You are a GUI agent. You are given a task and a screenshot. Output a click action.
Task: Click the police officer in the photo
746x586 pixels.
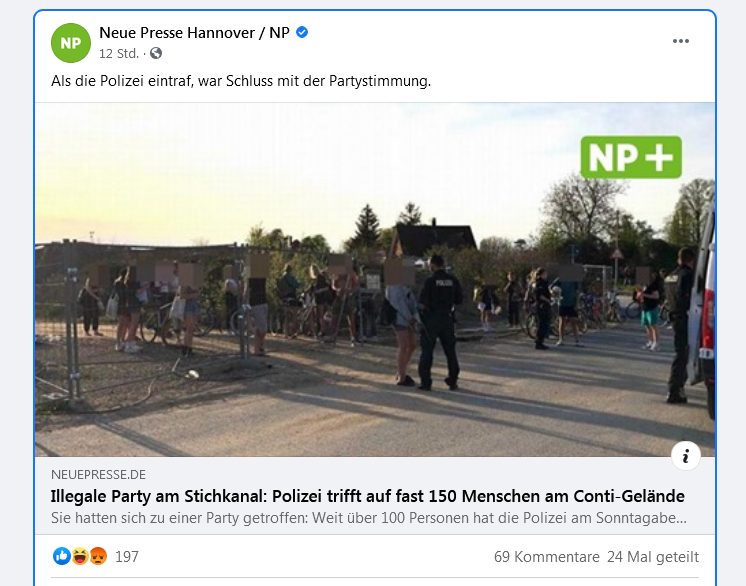click(439, 323)
